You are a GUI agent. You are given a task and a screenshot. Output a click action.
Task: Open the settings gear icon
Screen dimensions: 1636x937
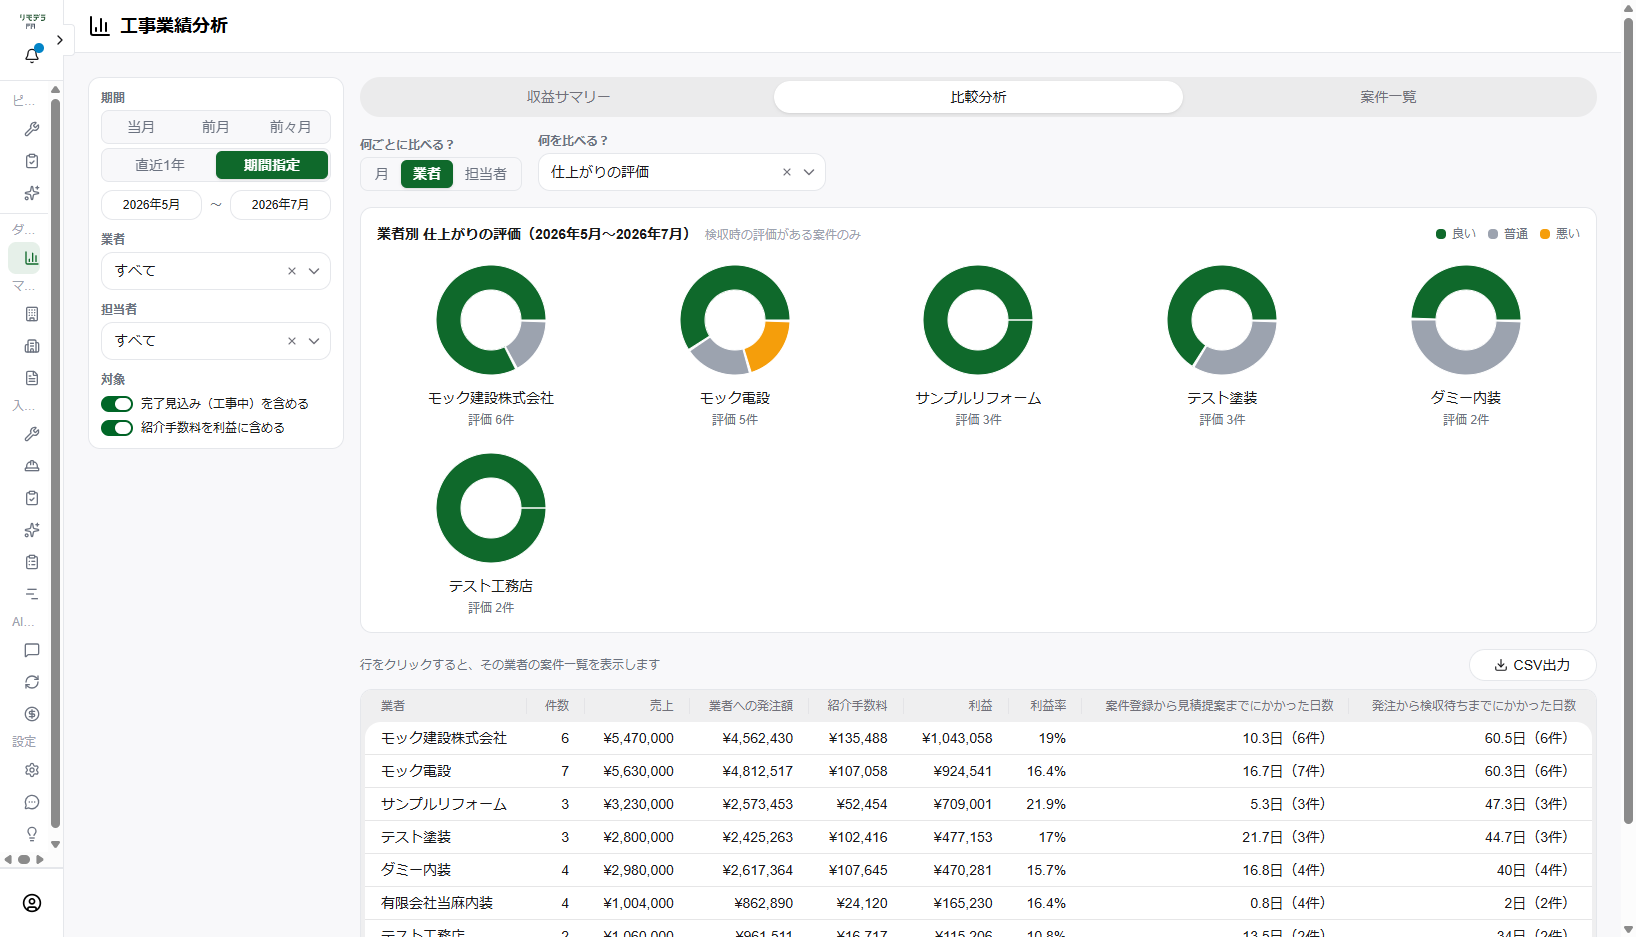tap(32, 770)
